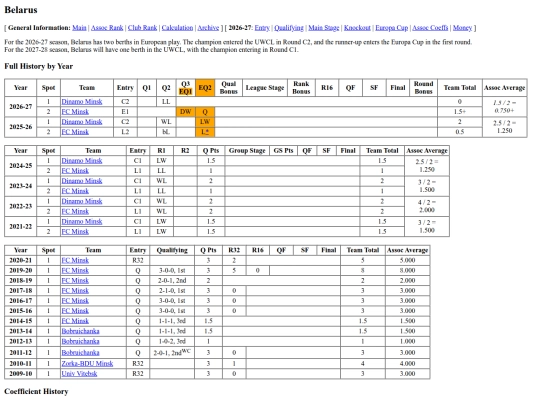
Task: Click the Qual Bonus column header
Action: pyautogui.click(x=229, y=88)
